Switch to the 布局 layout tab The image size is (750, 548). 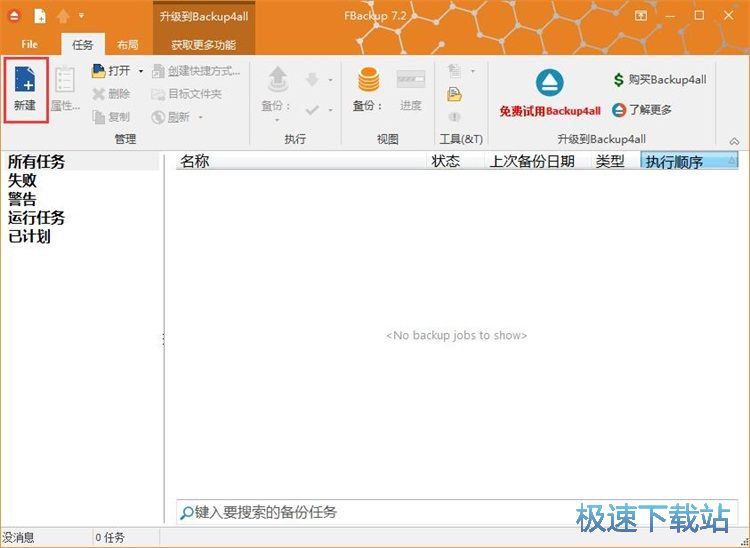point(128,45)
